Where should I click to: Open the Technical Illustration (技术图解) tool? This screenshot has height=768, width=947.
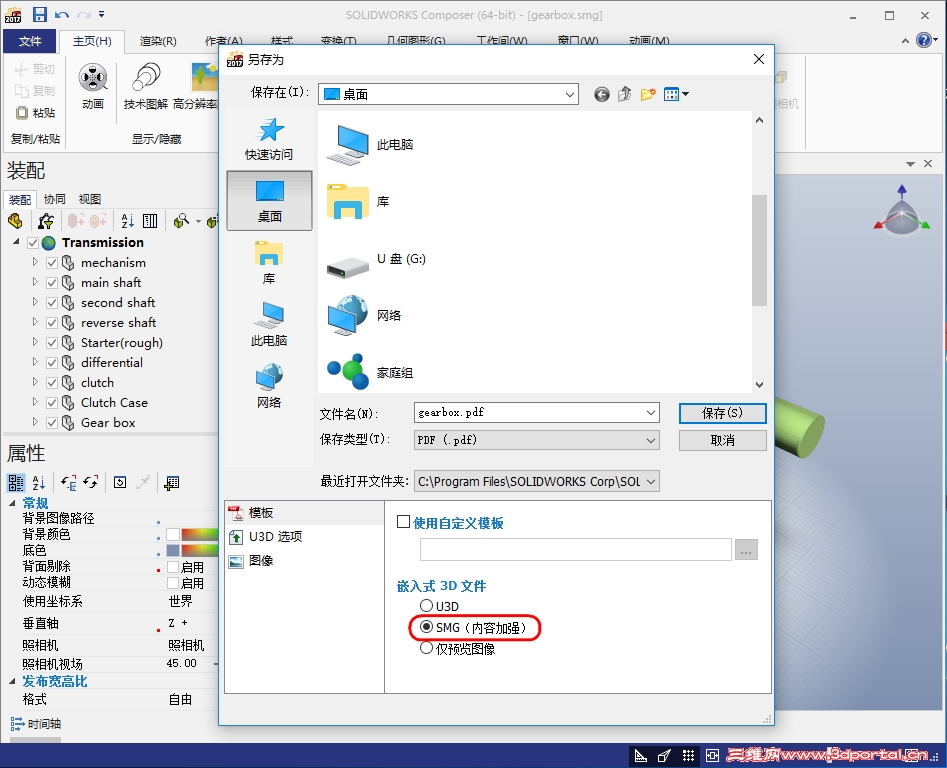146,88
